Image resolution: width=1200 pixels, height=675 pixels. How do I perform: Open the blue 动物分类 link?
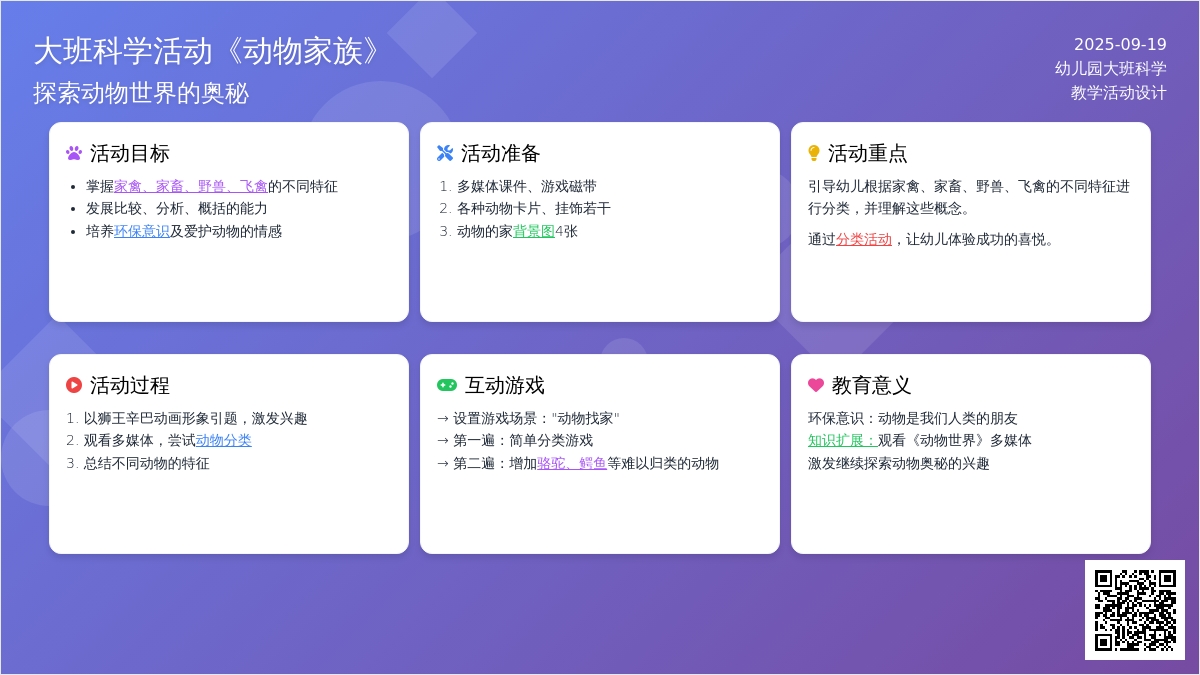coord(223,440)
